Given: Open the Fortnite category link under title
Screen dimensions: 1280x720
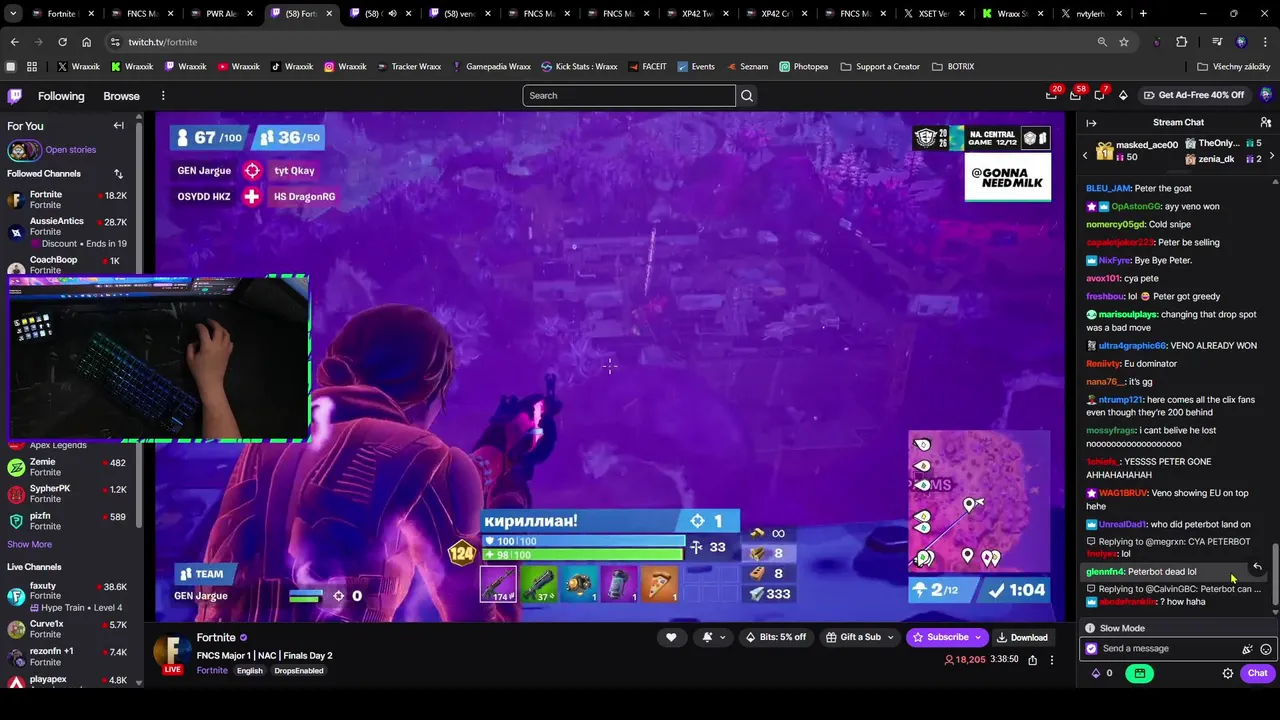Looking at the screenshot, I should coord(211,671).
